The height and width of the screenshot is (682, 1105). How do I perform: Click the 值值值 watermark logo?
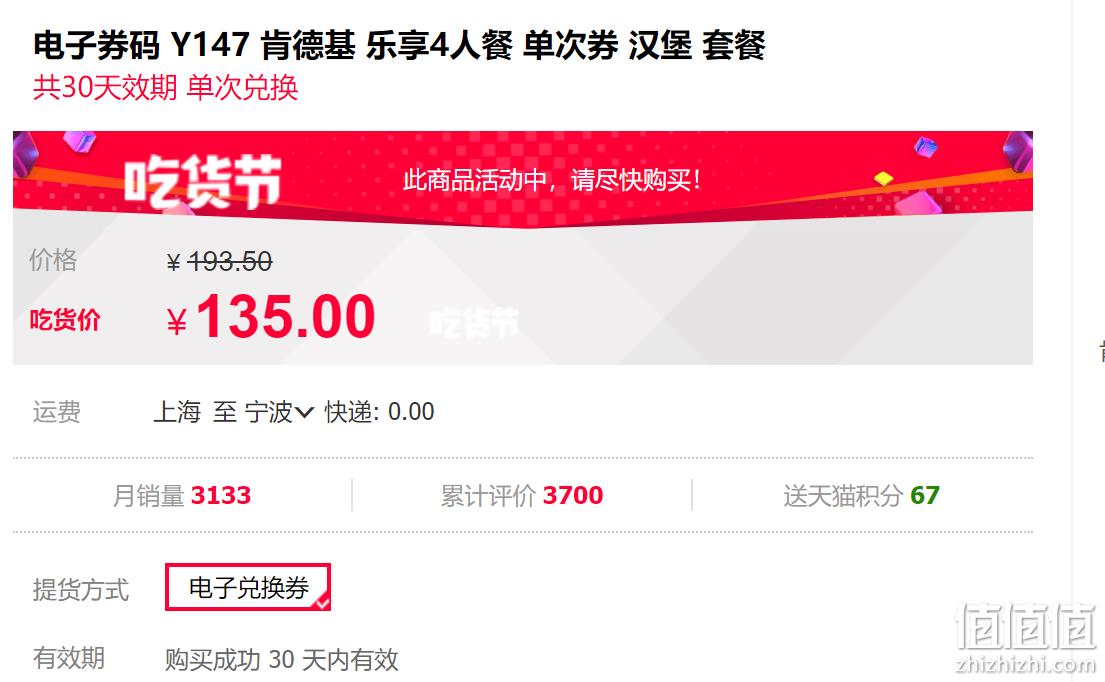point(1026,638)
